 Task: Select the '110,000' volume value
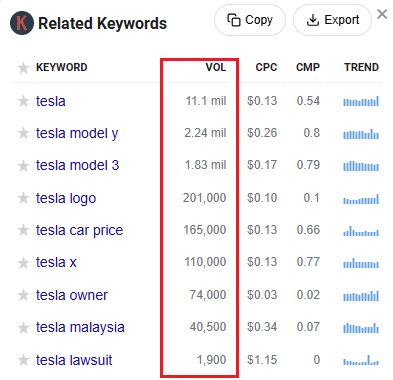pos(206,262)
